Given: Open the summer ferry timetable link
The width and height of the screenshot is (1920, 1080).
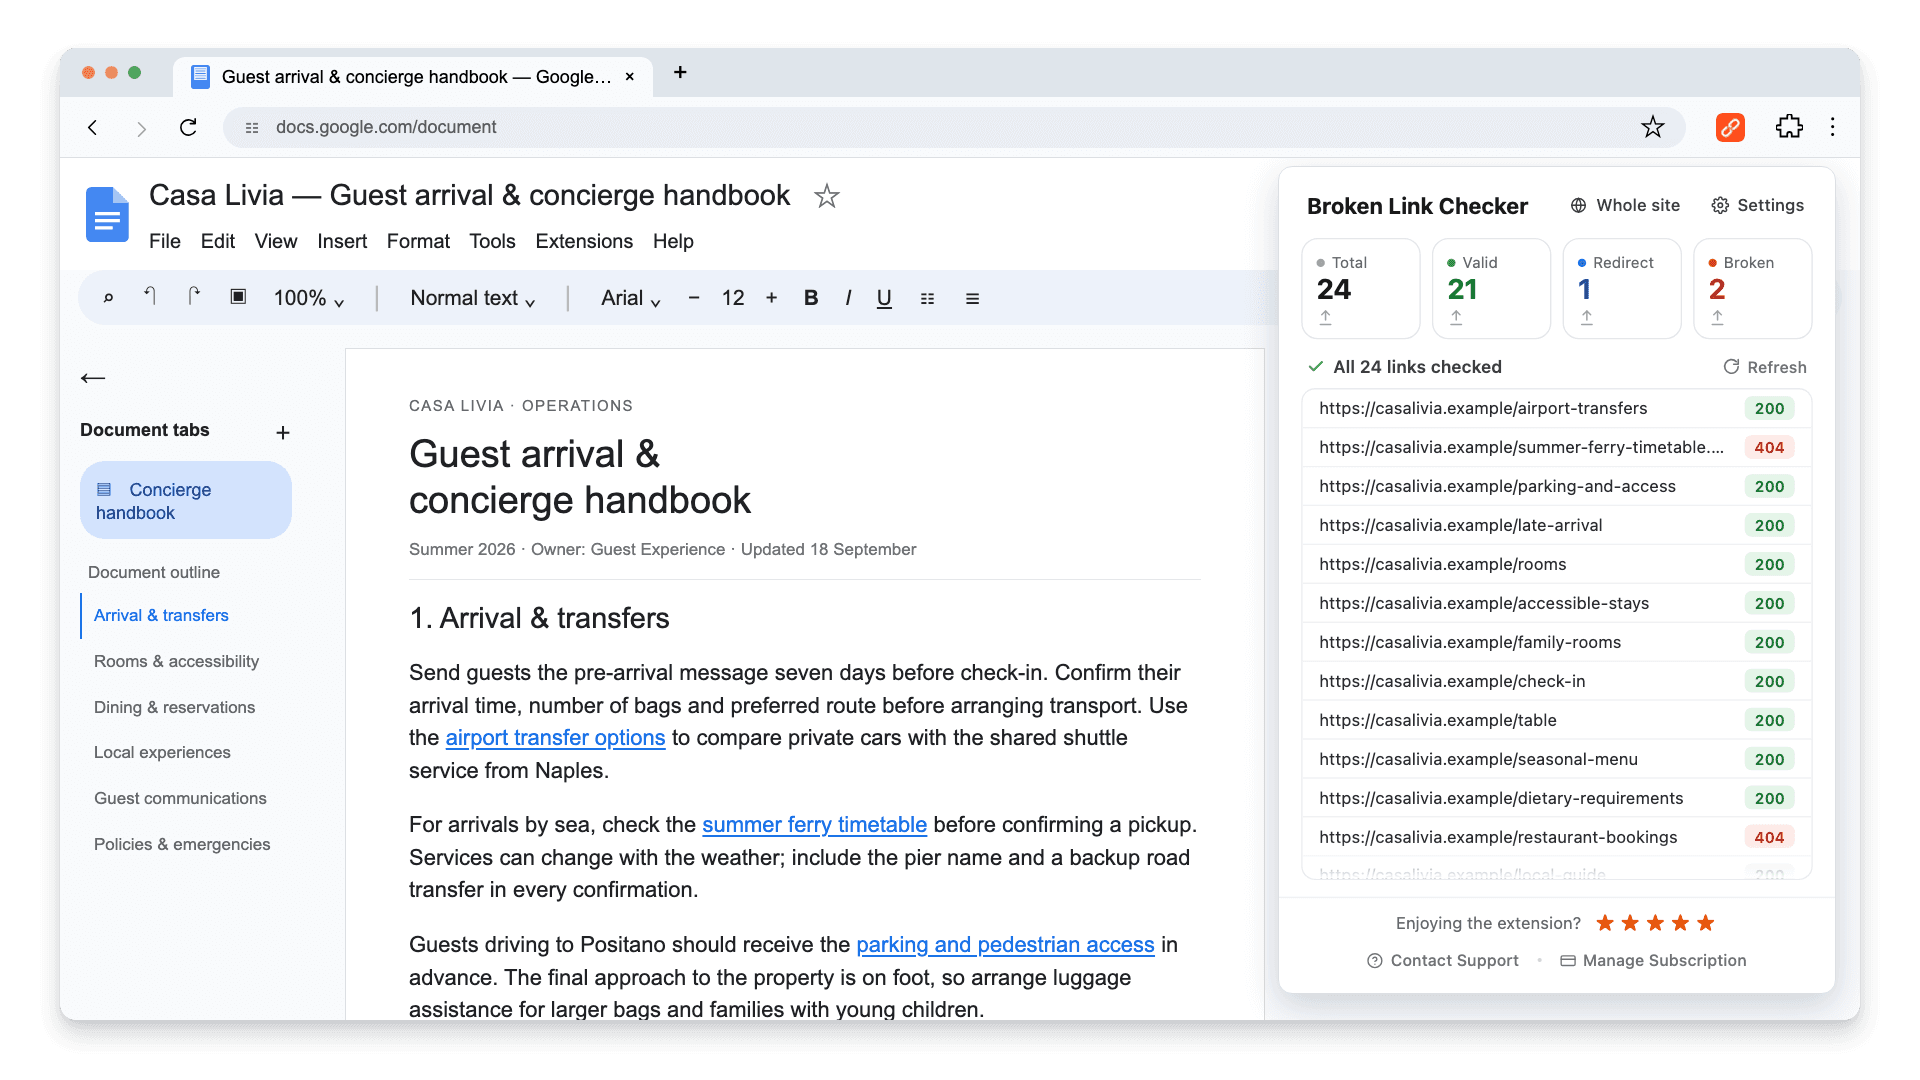Looking at the screenshot, I should click(814, 825).
